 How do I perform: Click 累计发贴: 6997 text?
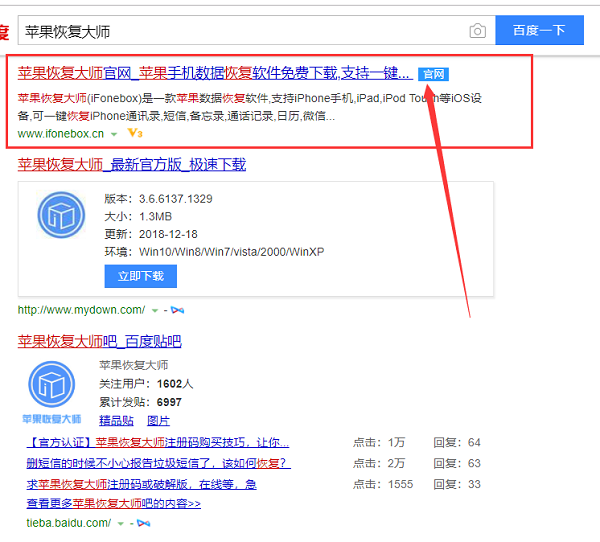(140, 402)
